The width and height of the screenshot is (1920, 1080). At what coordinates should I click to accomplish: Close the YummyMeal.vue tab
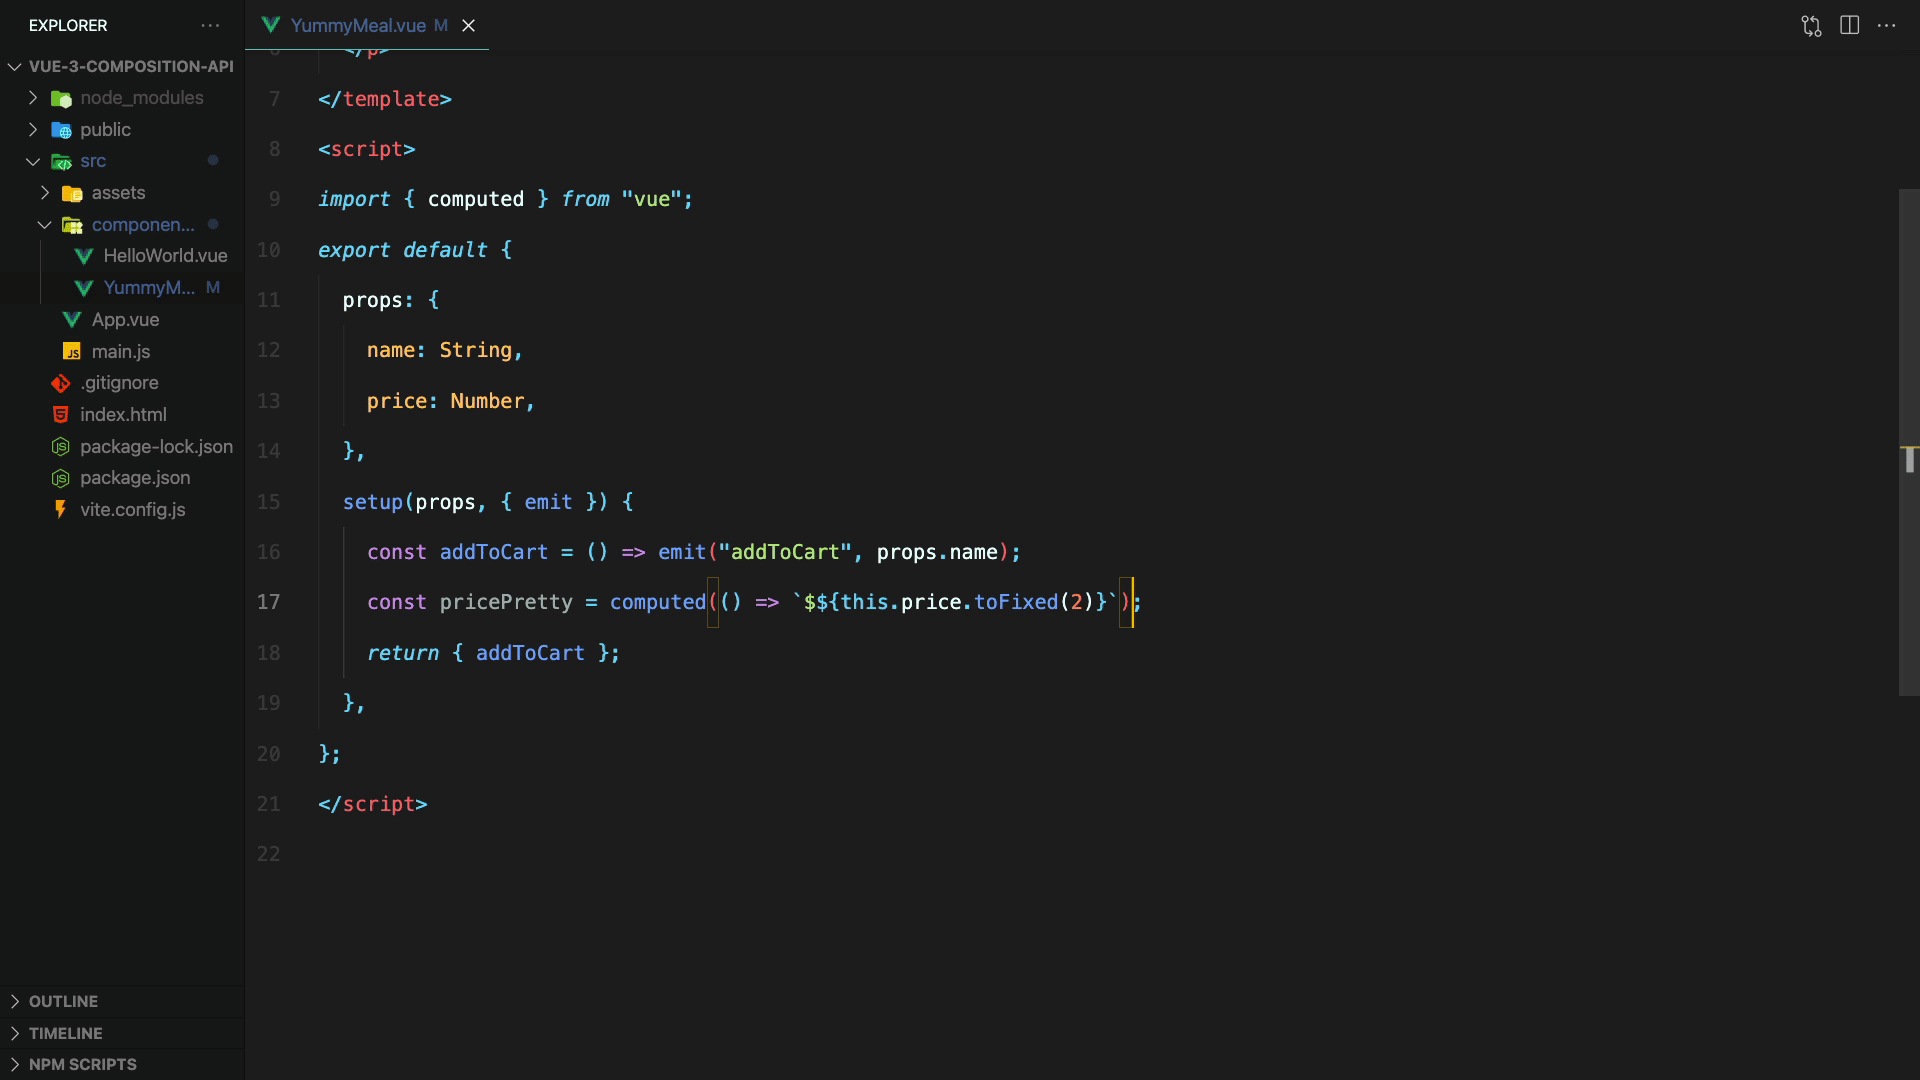pos(468,26)
